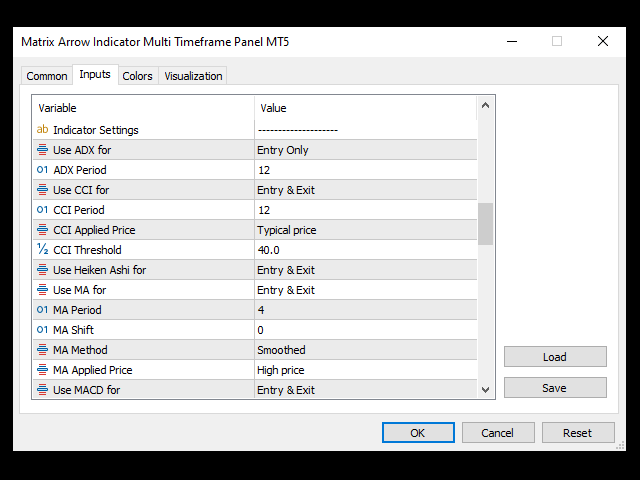640x480 pixels.
Task: Click the scrollbar up arrow
Action: [485, 105]
